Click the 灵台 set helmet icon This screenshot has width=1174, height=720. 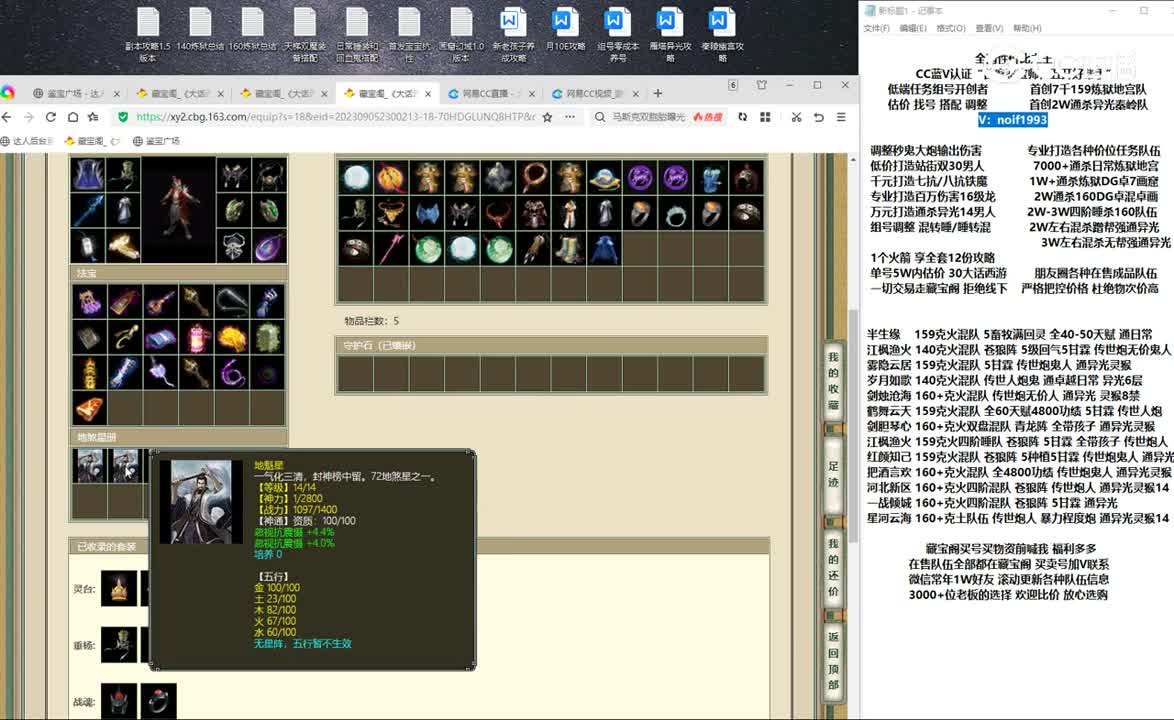tap(119, 589)
